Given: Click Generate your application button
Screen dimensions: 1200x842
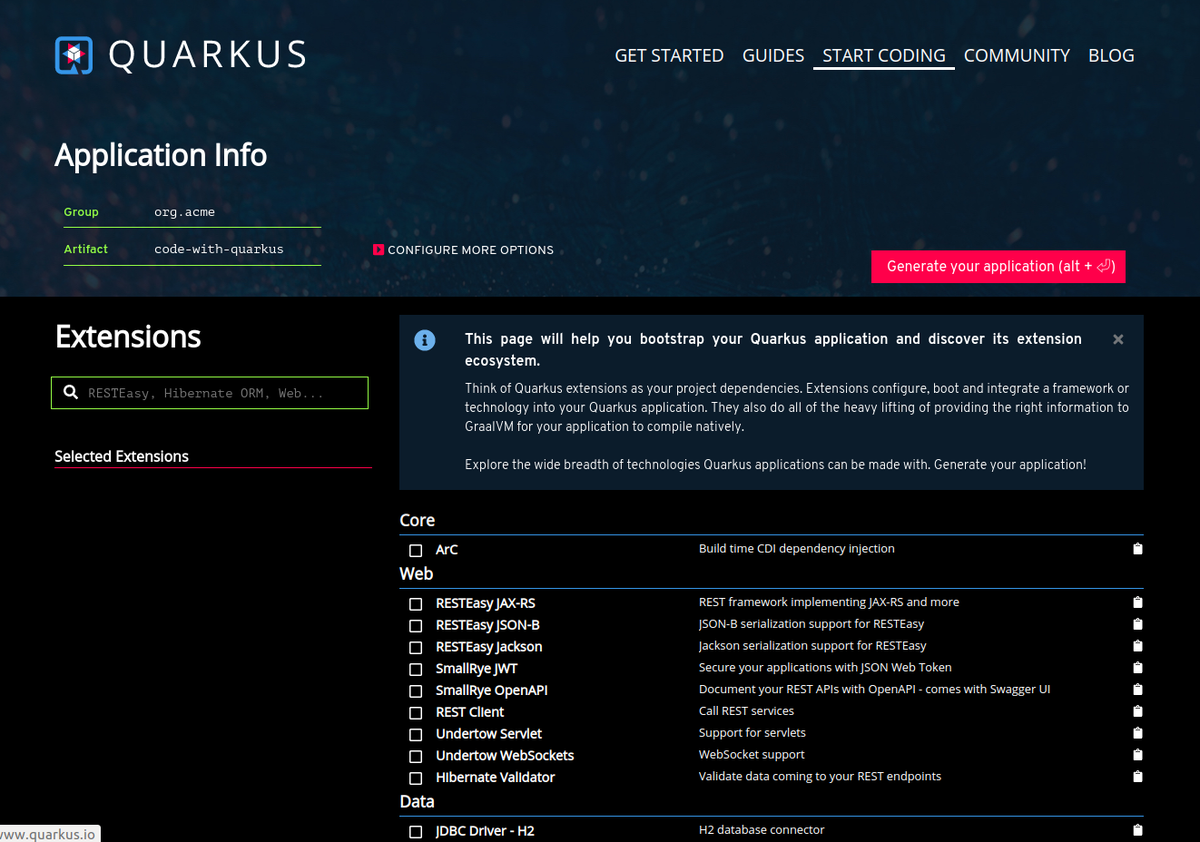Looking at the screenshot, I should (x=998, y=267).
